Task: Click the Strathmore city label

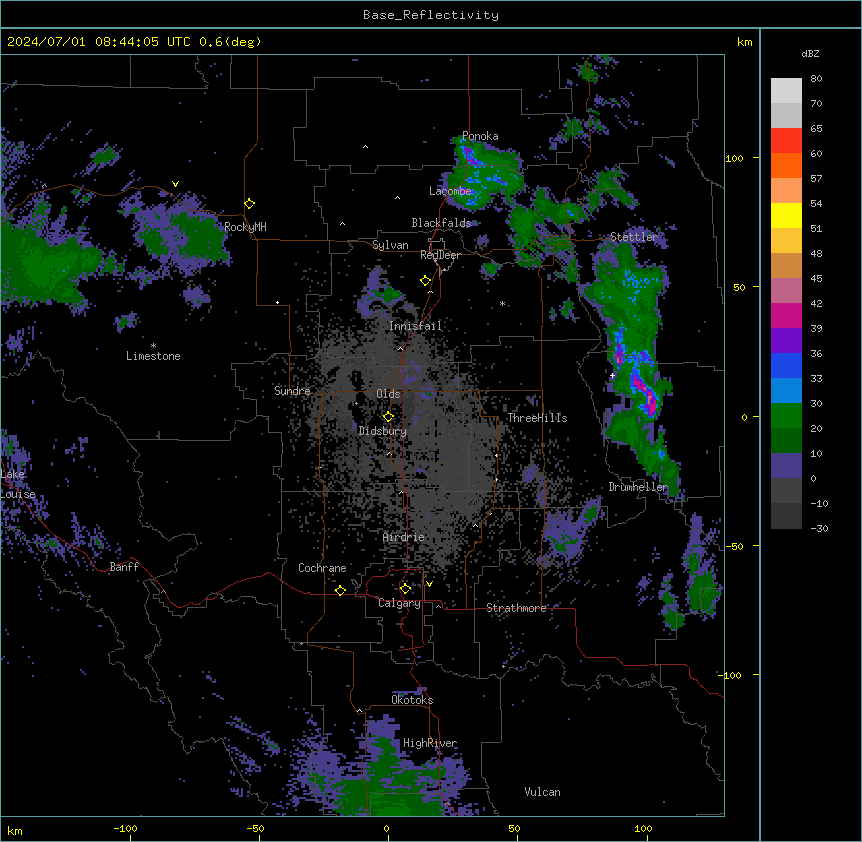Action: coord(516,608)
